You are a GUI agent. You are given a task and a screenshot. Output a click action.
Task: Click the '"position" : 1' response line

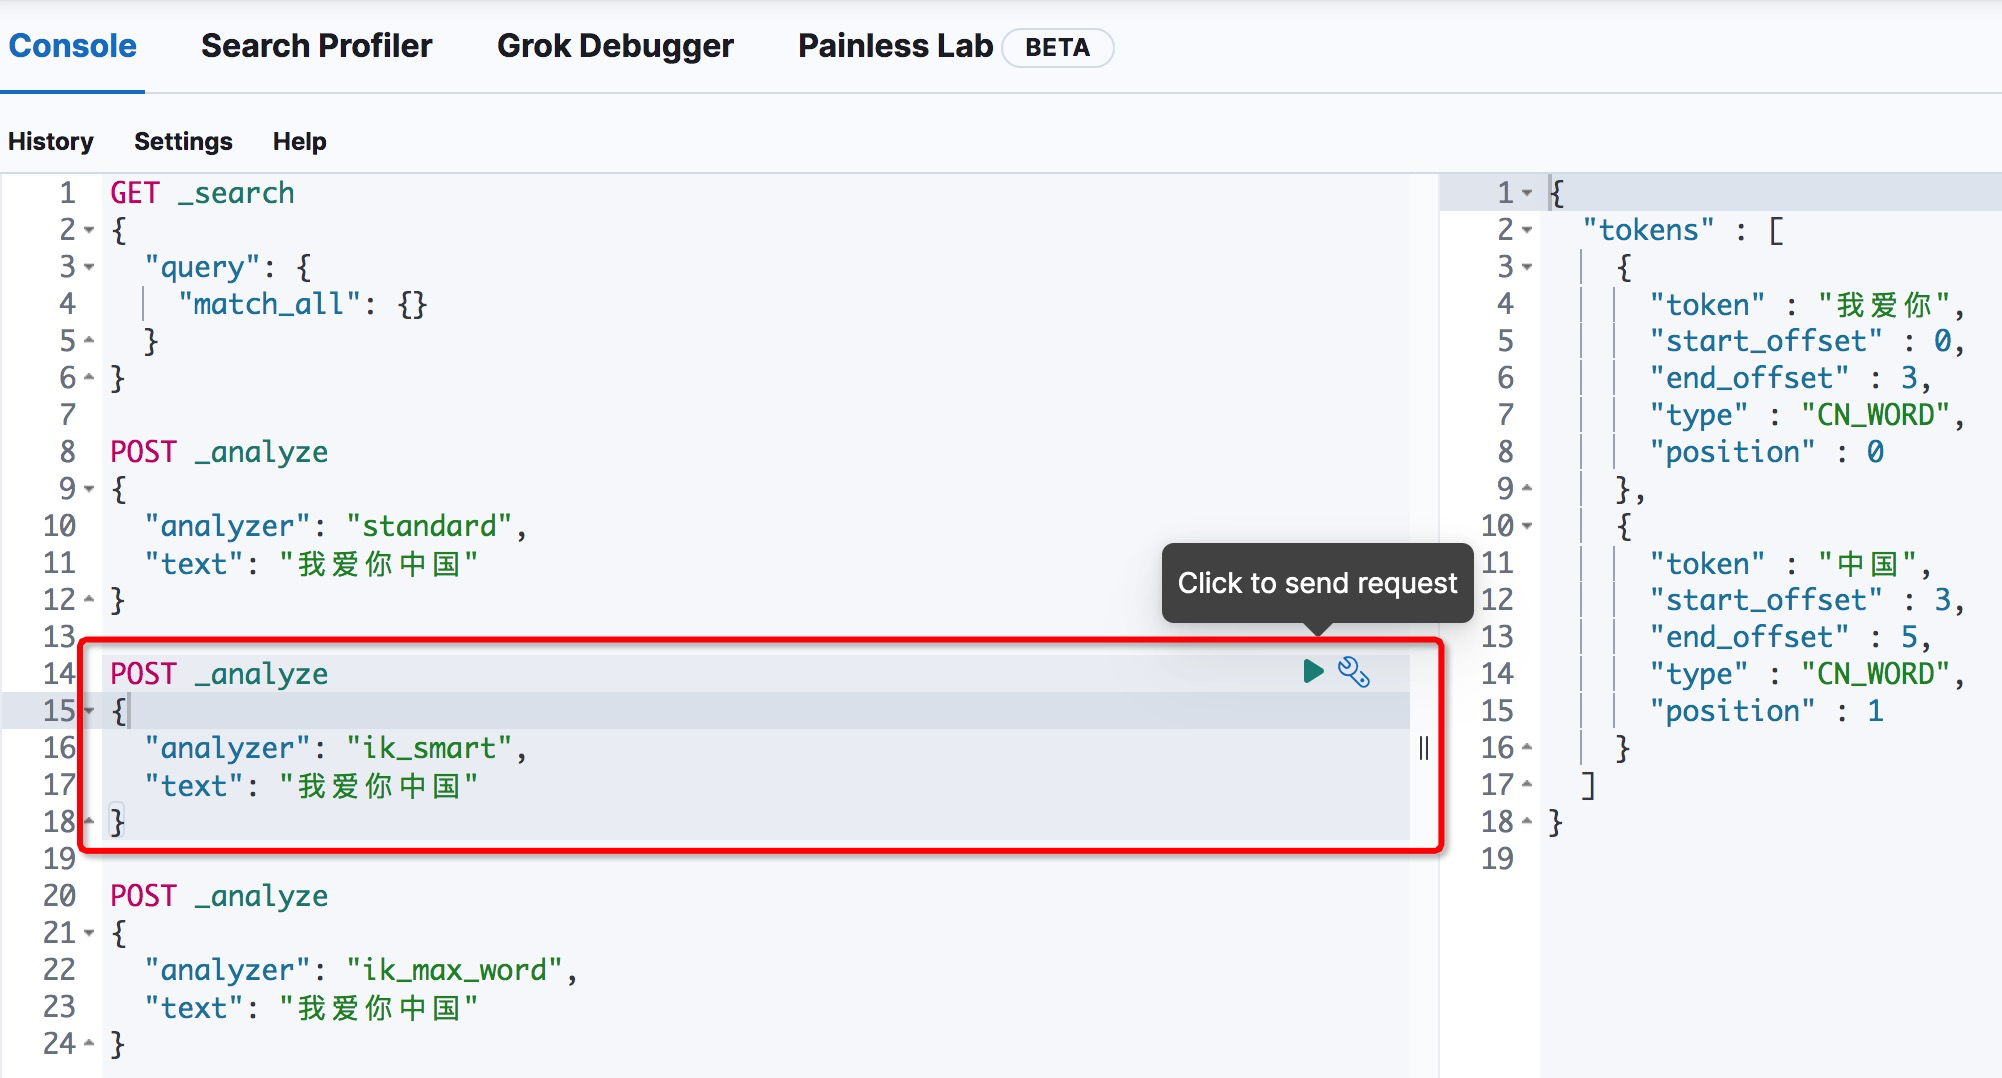click(x=1767, y=711)
